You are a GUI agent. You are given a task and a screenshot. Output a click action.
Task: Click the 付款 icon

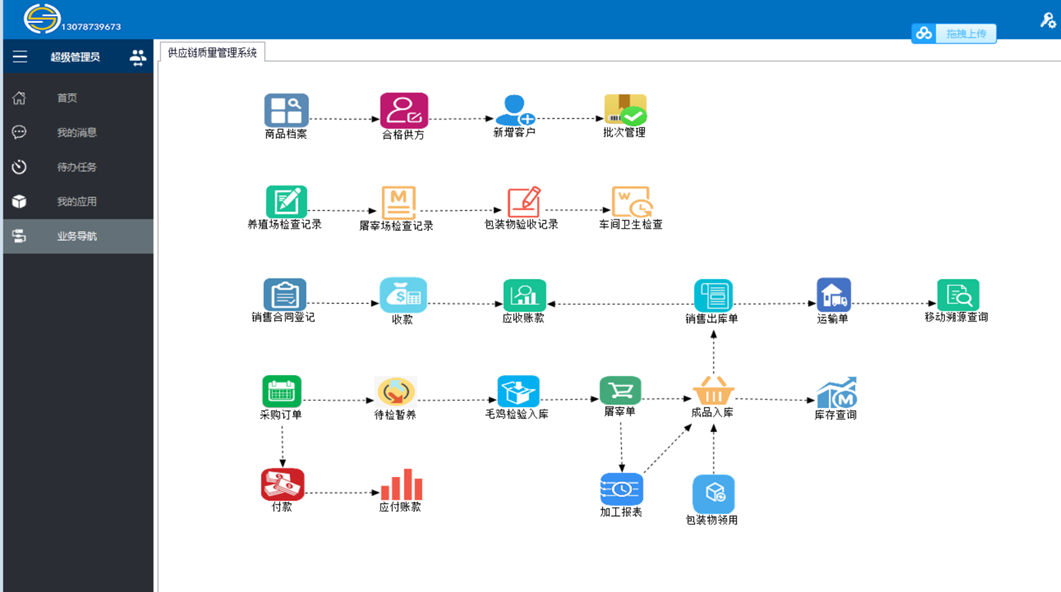(x=282, y=484)
